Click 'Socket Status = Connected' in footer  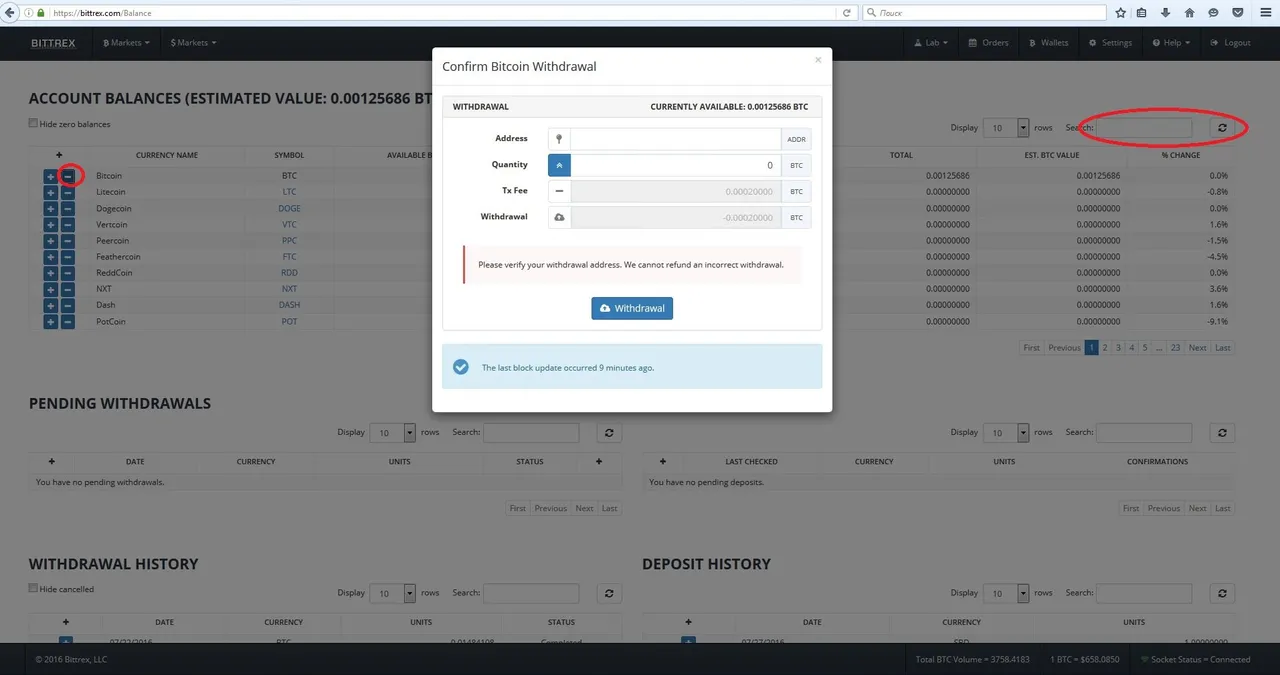pyautogui.click(x=1195, y=659)
